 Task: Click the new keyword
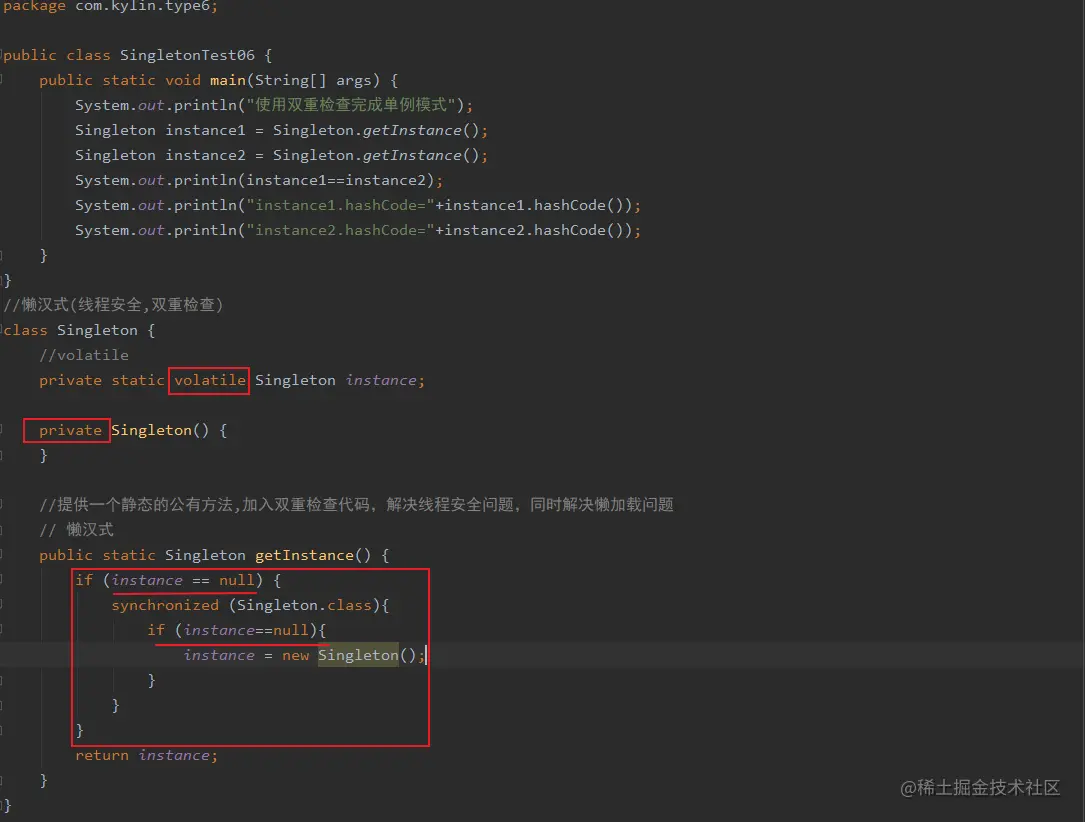pos(295,655)
